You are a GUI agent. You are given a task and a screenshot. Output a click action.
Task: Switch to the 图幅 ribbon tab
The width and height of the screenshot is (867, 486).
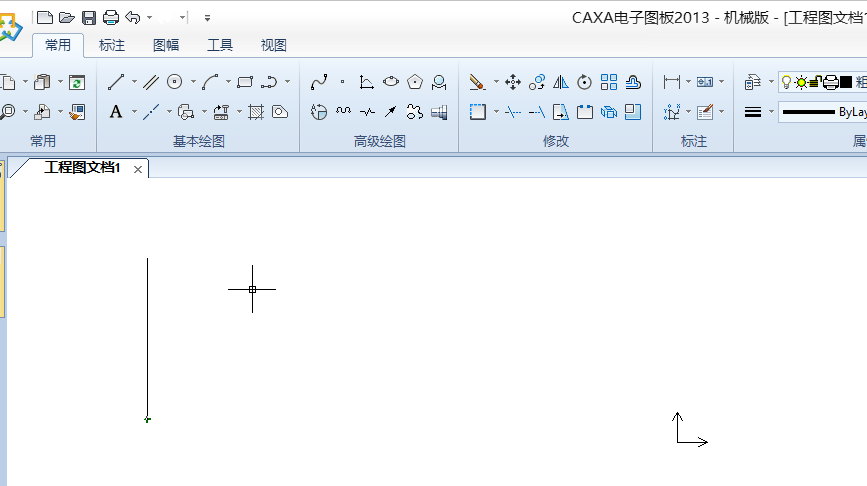click(166, 45)
